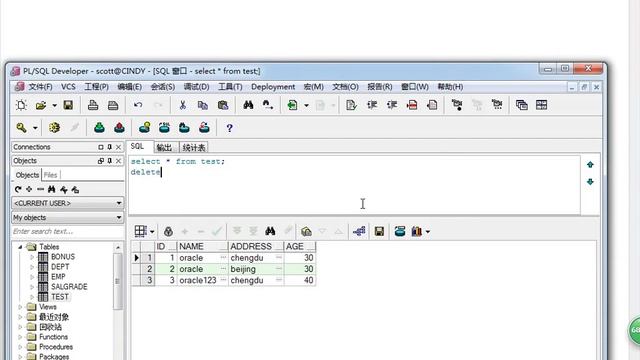Select the EMP table in tree

click(58, 277)
